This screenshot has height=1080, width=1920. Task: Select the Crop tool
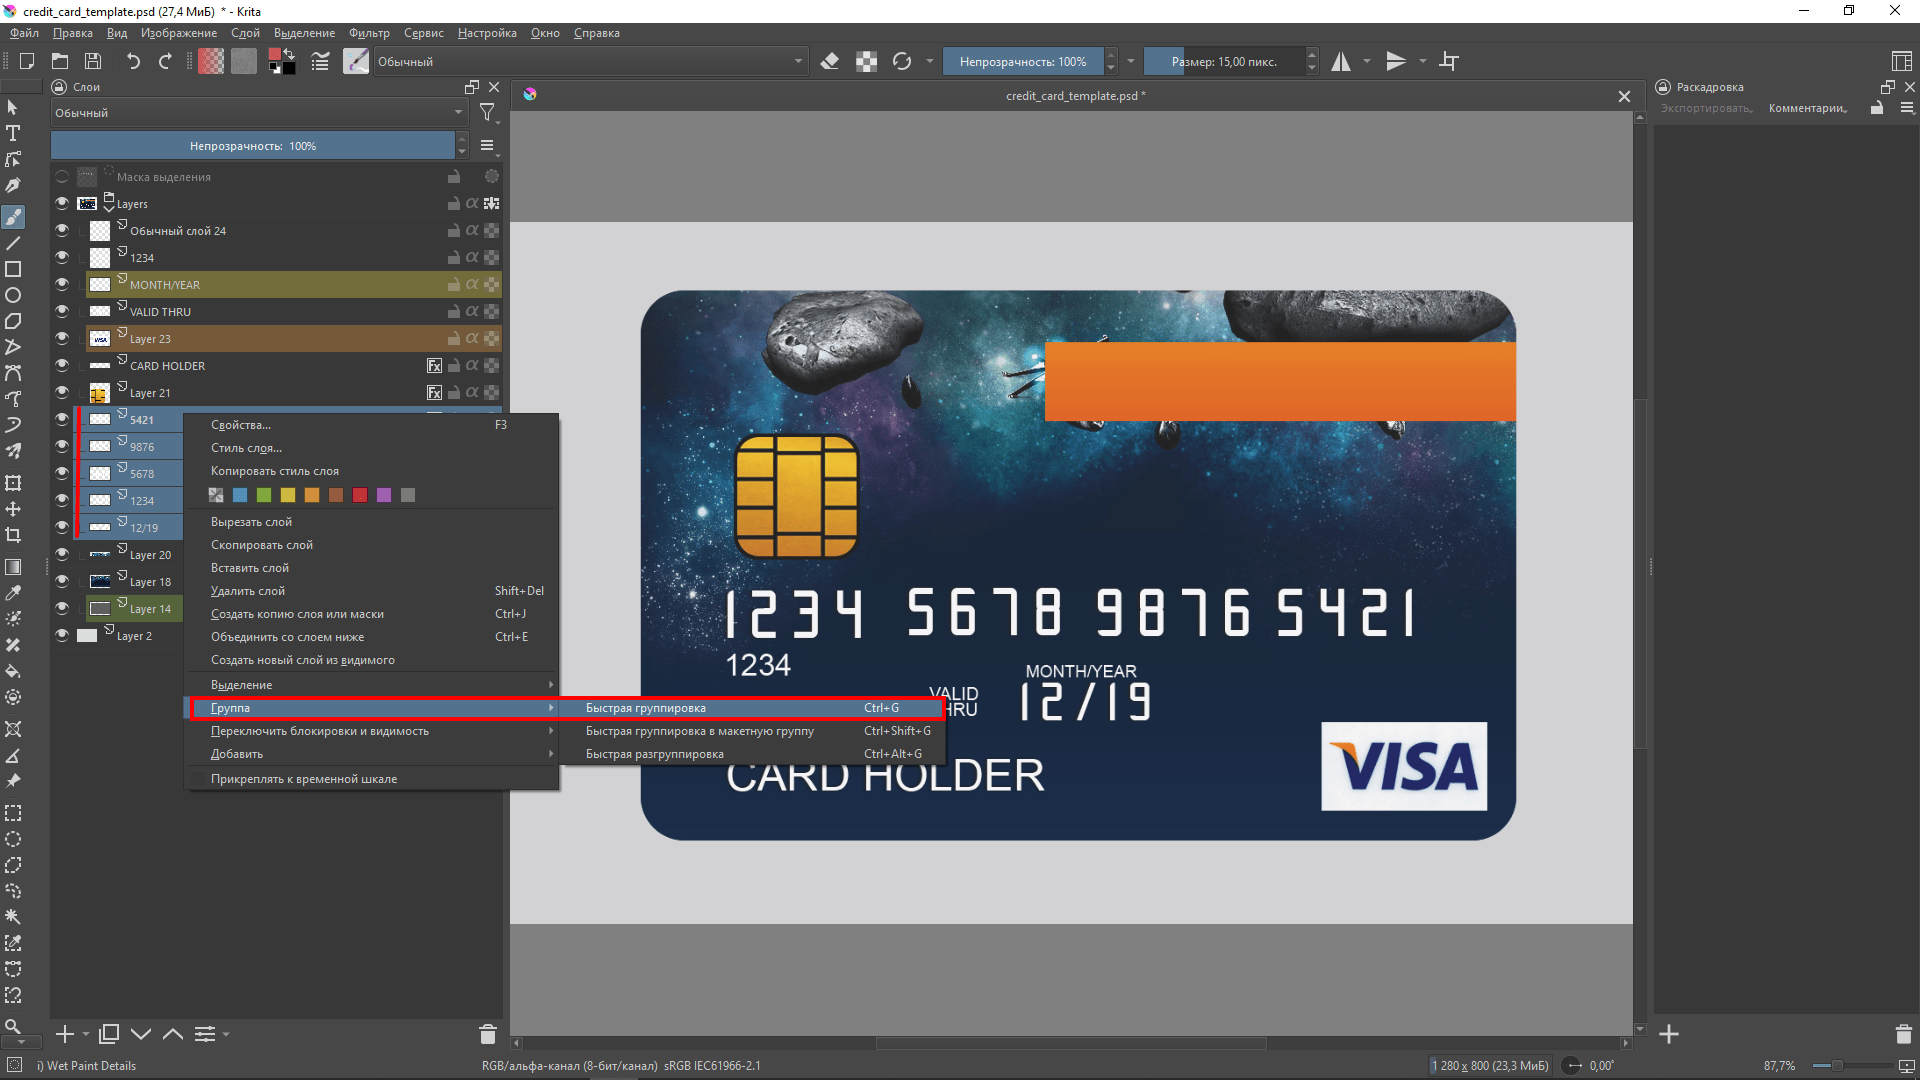point(13,535)
